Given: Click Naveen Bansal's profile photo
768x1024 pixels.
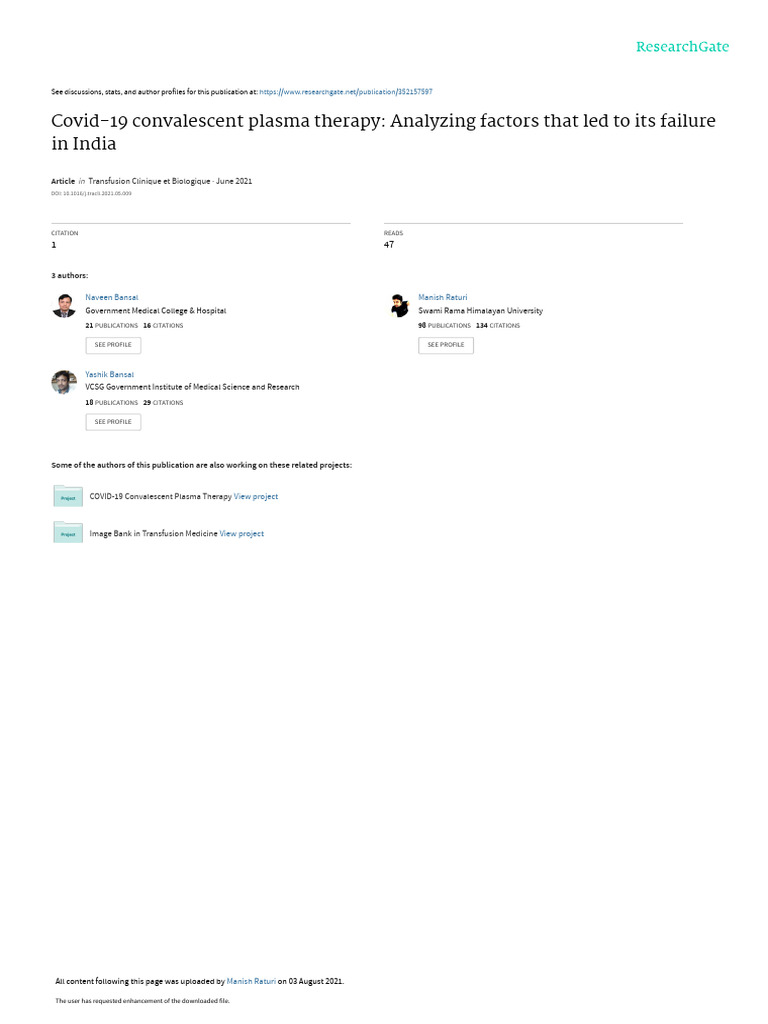Looking at the screenshot, I should tap(64, 306).
